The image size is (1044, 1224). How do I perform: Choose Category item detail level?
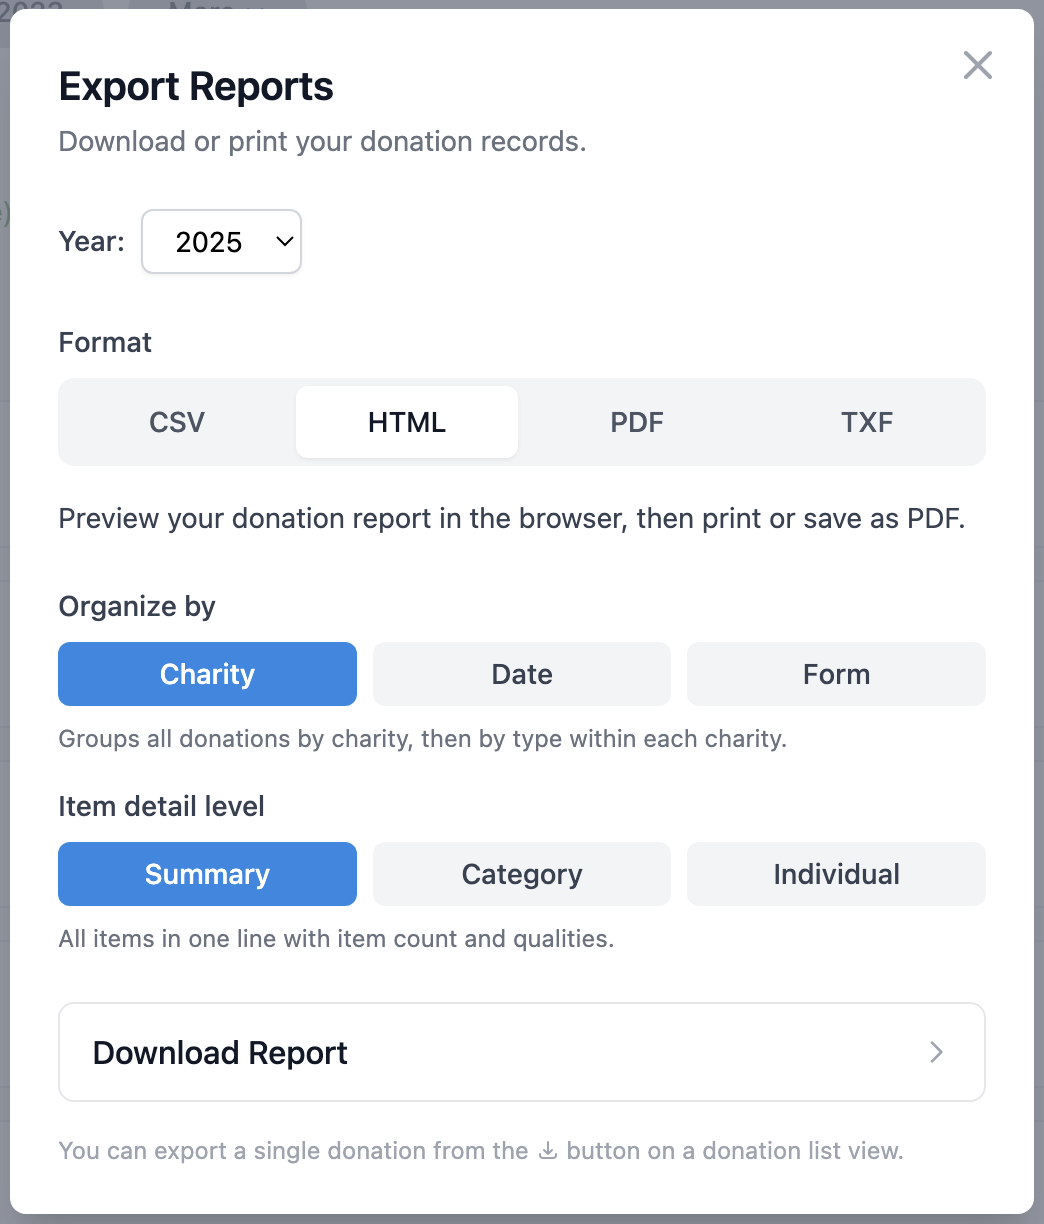tap(521, 874)
